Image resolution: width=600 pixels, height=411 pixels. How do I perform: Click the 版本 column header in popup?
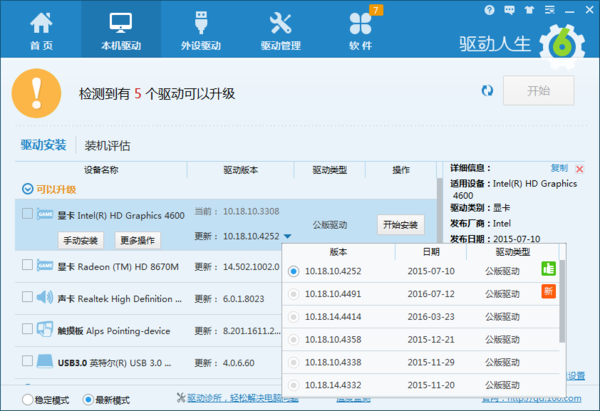[x=338, y=252]
